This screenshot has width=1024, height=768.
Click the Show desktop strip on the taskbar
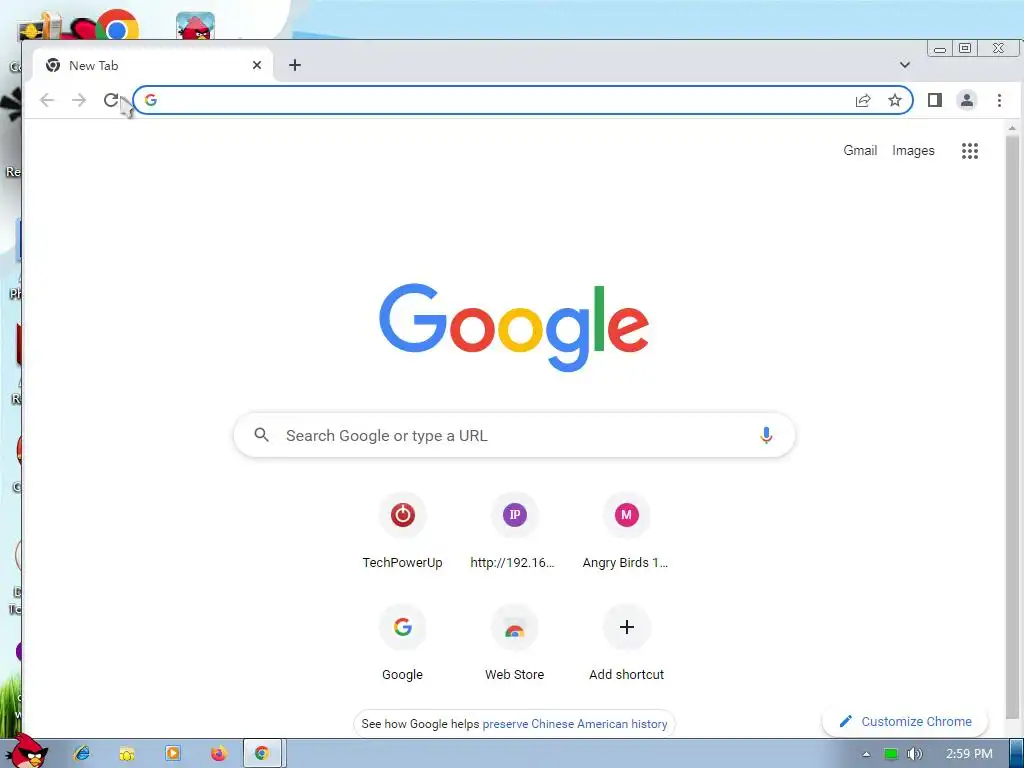point(1016,754)
